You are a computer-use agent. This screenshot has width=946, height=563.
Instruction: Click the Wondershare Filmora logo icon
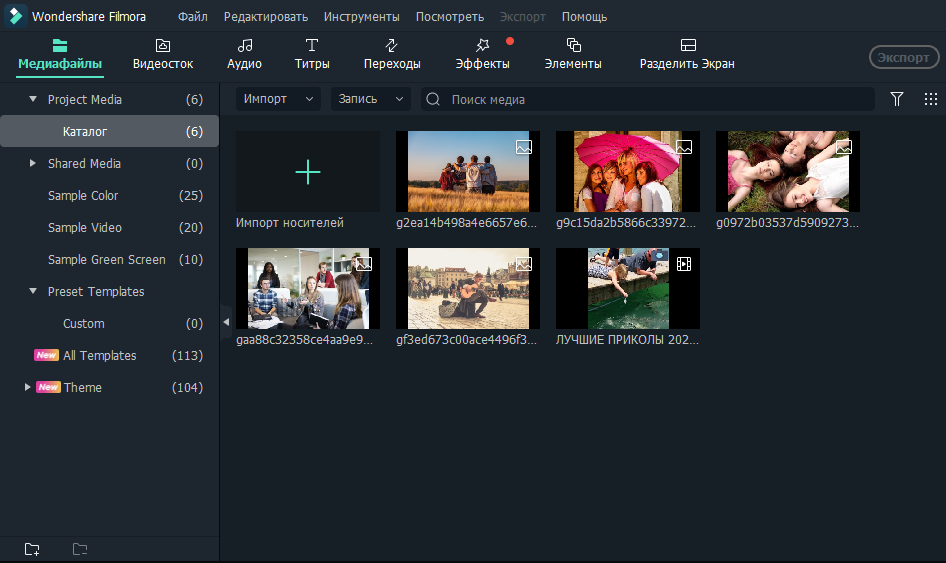16,16
